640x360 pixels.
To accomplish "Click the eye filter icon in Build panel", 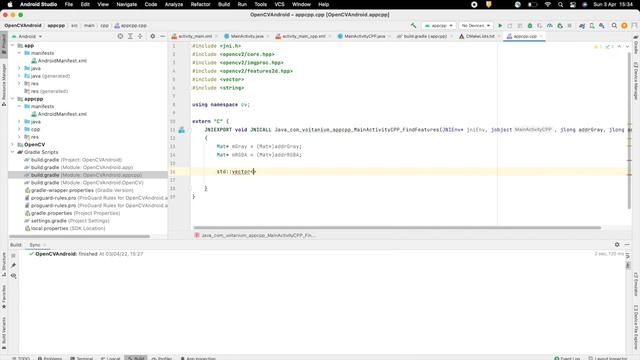I will pyautogui.click(x=13, y=276).
